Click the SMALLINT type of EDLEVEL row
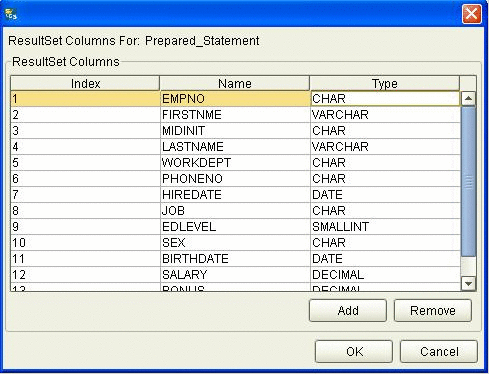489x374 pixels. [x=385, y=227]
